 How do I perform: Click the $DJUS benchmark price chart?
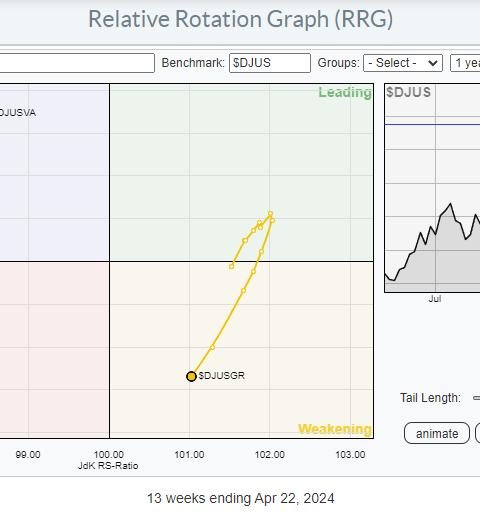[x=432, y=188]
